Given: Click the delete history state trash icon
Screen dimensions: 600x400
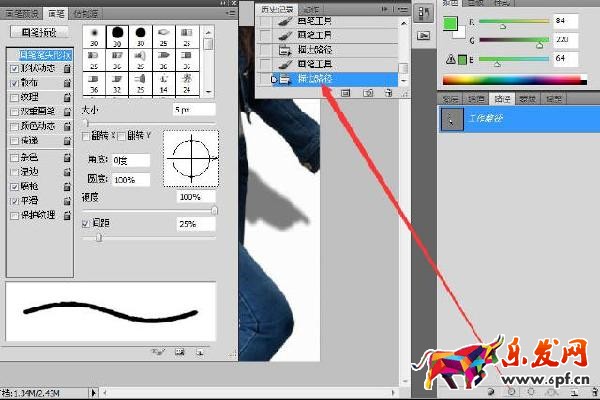Looking at the screenshot, I should pyautogui.click(x=388, y=92).
